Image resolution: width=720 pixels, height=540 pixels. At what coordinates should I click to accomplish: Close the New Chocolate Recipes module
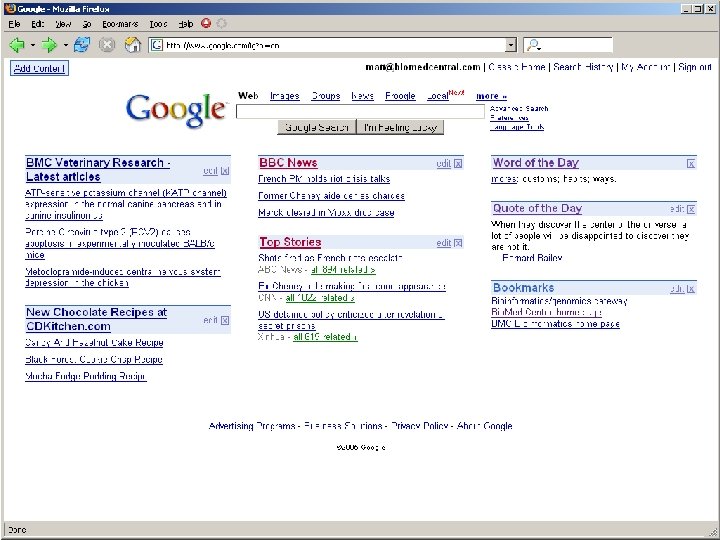click(225, 321)
